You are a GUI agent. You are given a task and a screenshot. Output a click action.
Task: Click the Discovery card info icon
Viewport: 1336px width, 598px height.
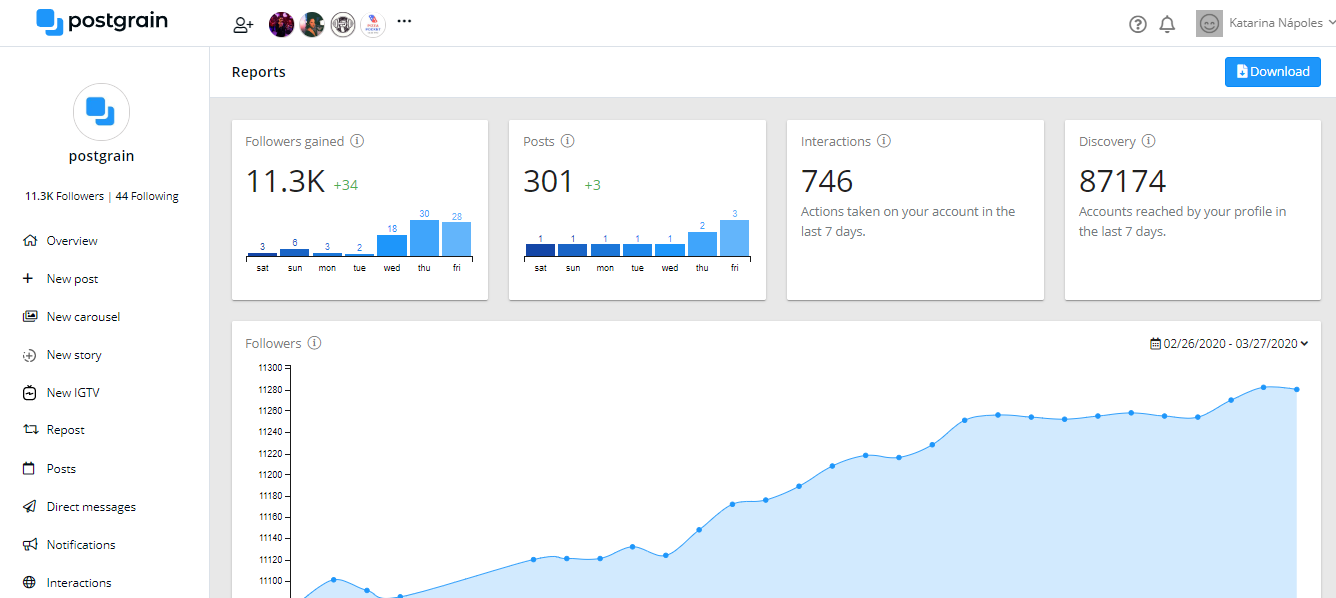[x=1149, y=141]
